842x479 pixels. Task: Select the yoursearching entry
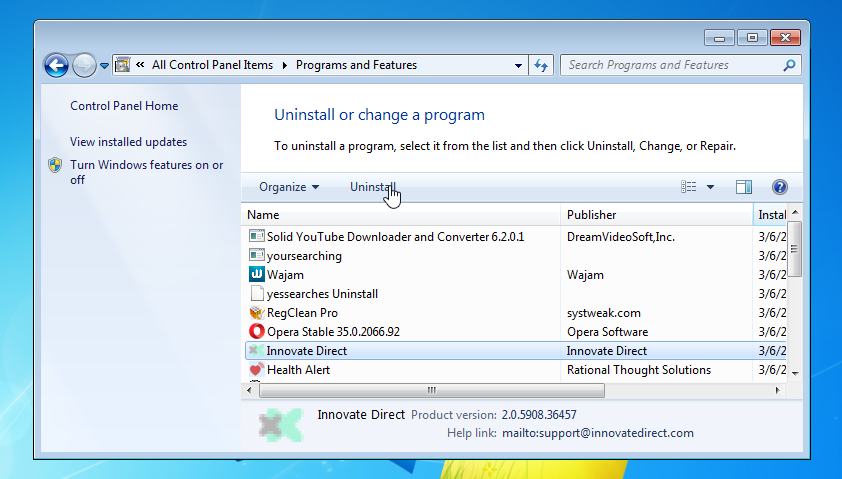tap(304, 256)
